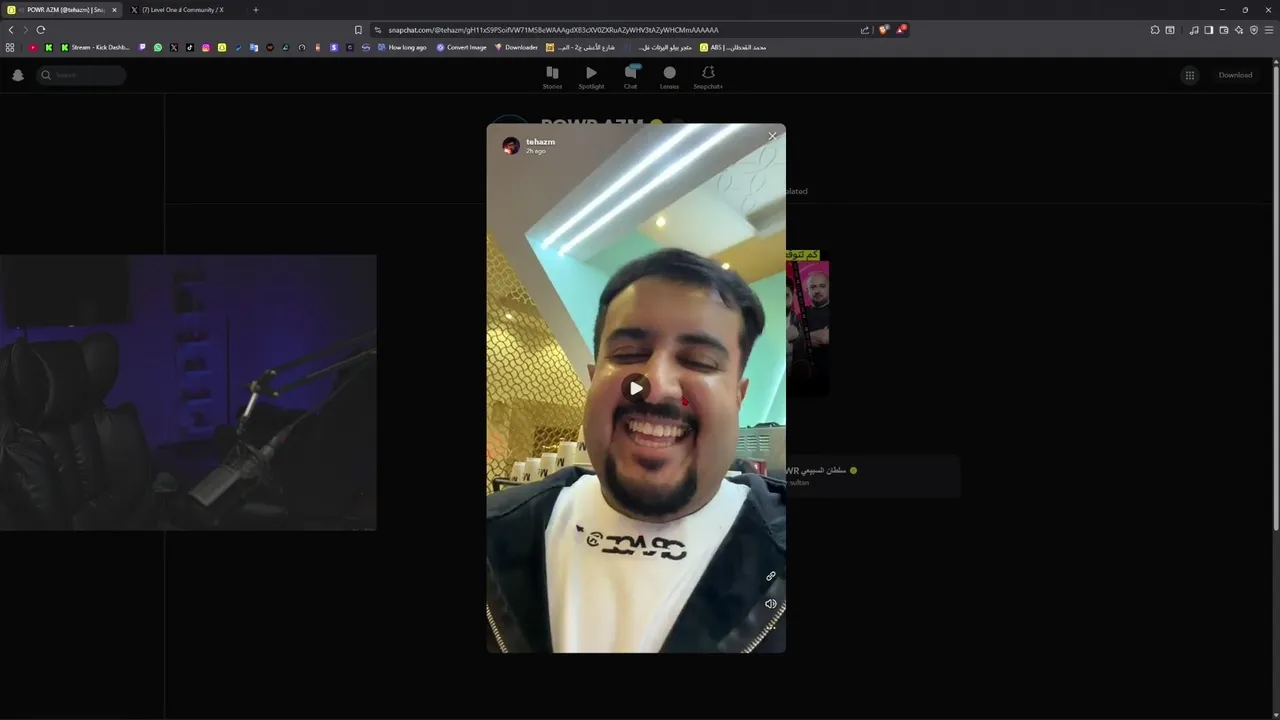Open Brave Shields lion icon
The image size is (1280, 720).
click(x=884, y=30)
